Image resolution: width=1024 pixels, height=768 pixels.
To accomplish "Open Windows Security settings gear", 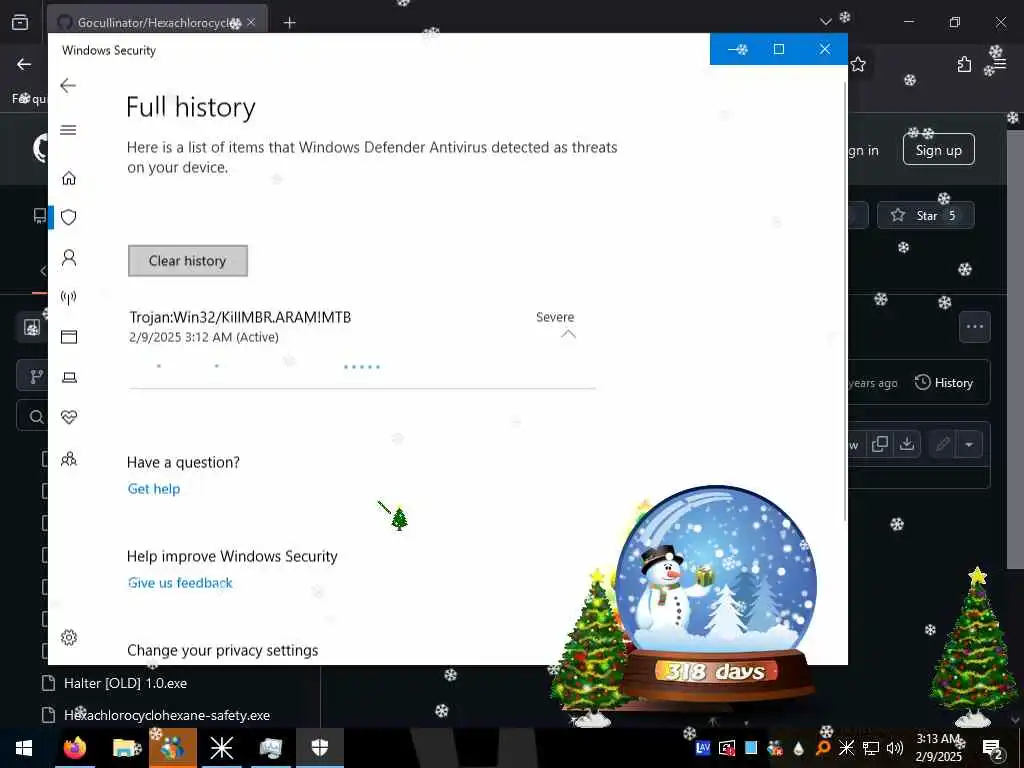I will click(69, 637).
